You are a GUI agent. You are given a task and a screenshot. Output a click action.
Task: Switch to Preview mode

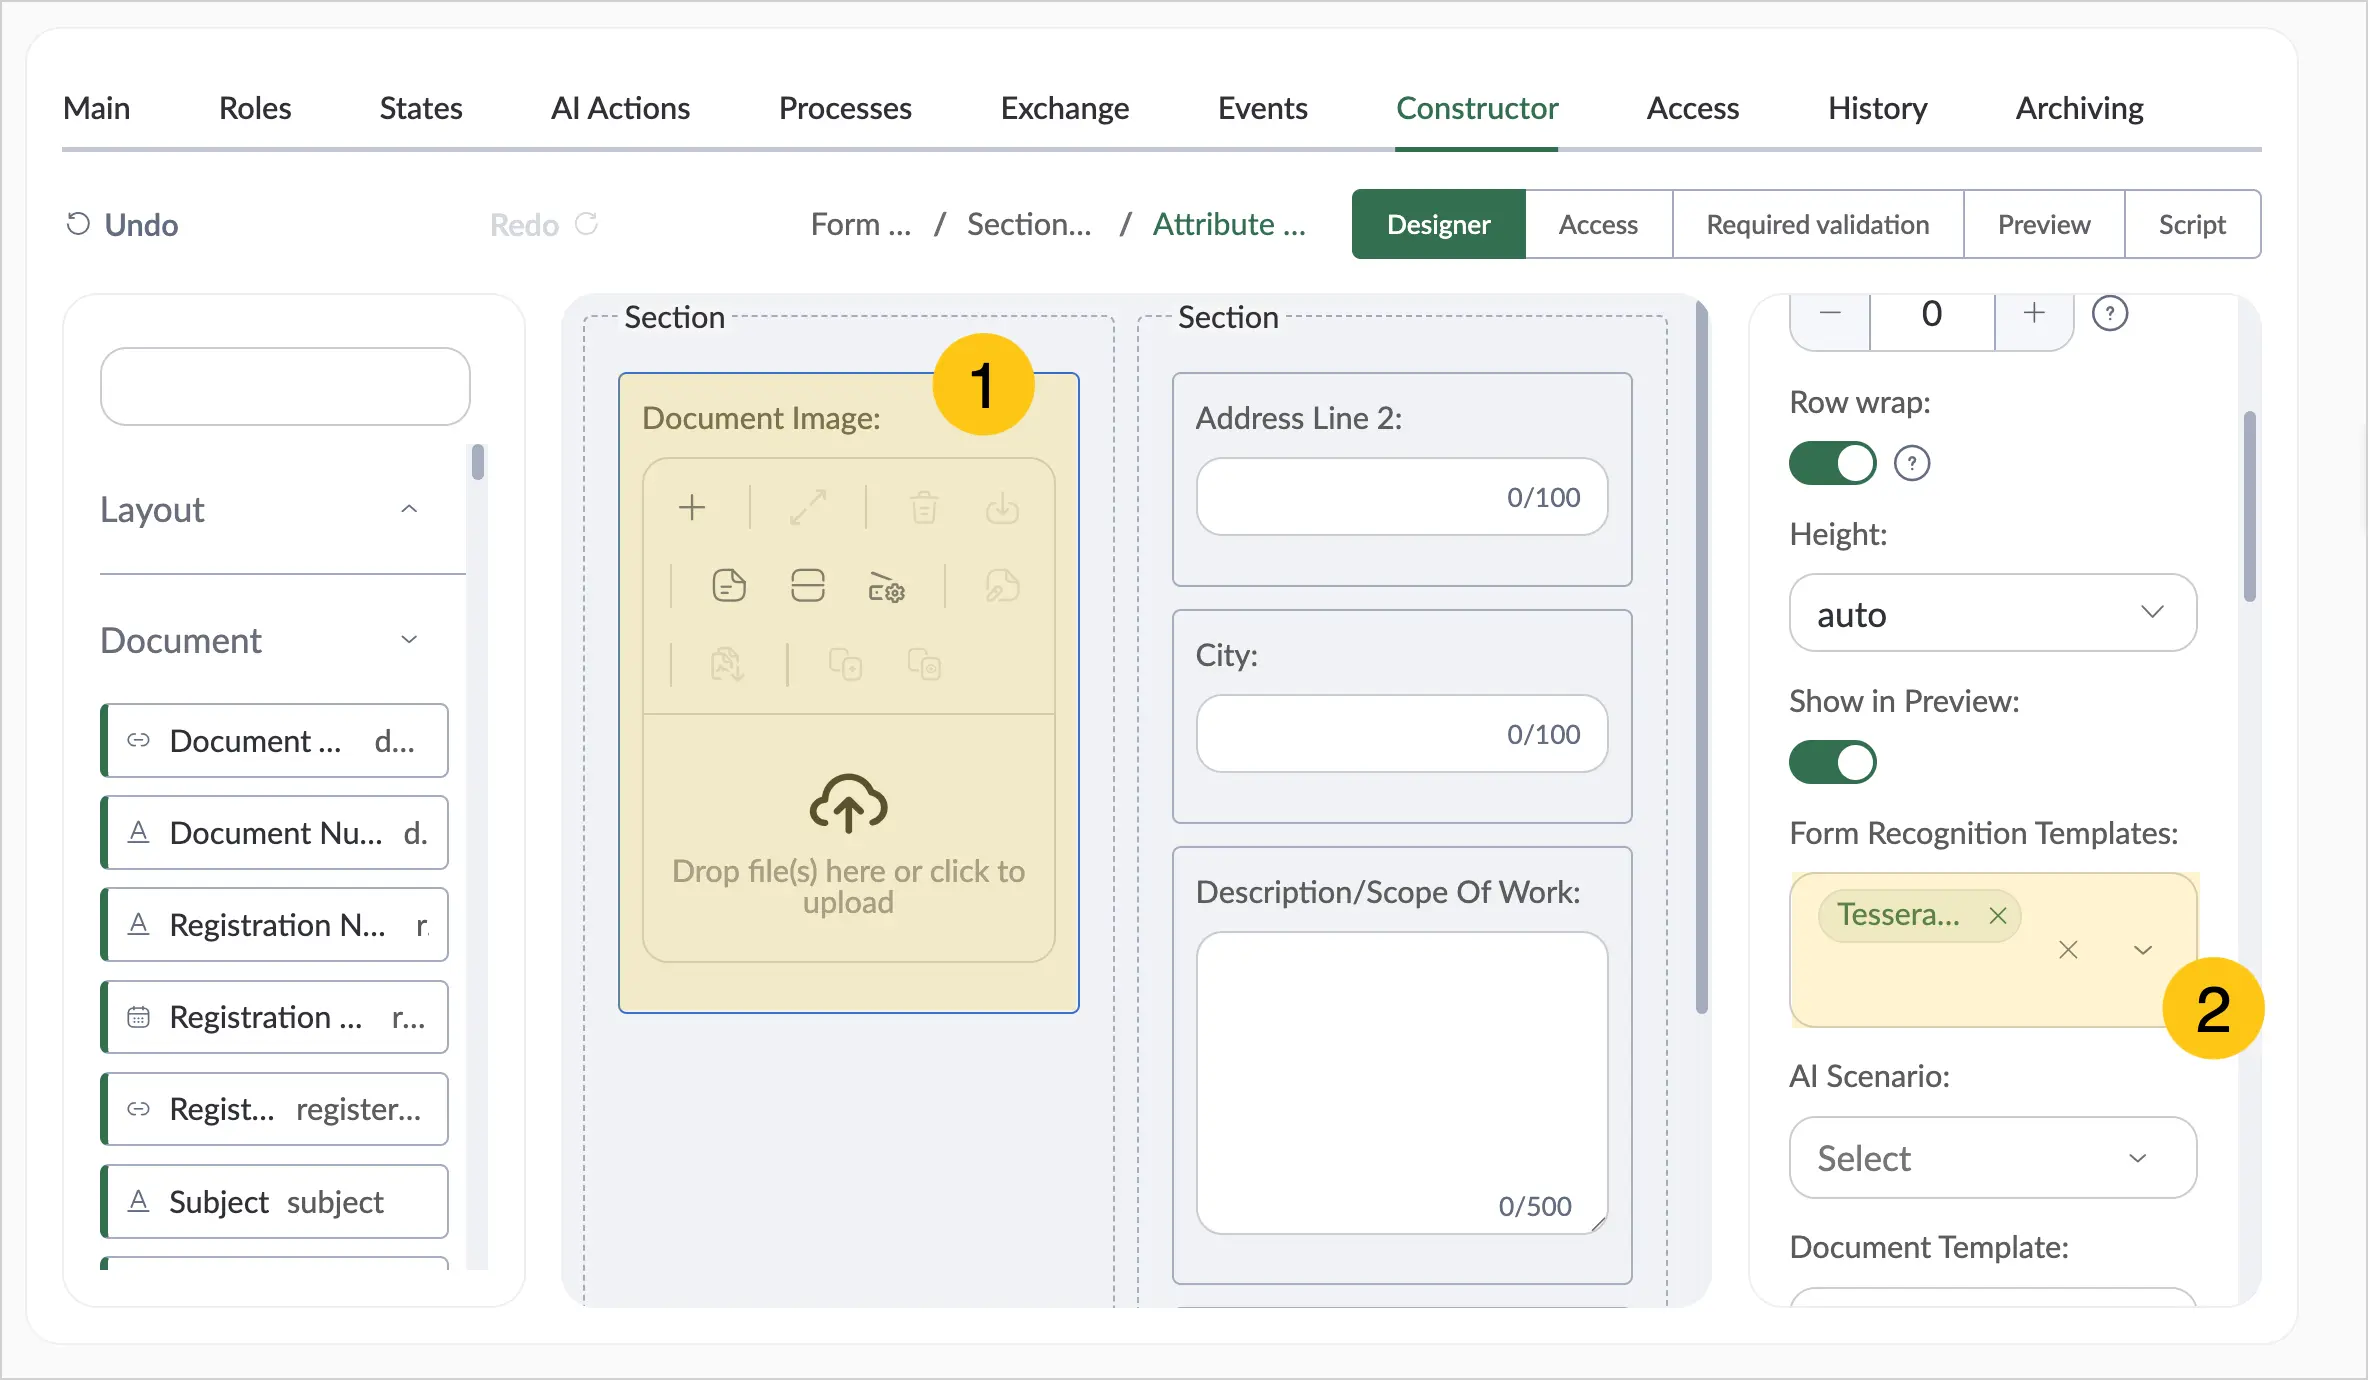coord(2043,224)
